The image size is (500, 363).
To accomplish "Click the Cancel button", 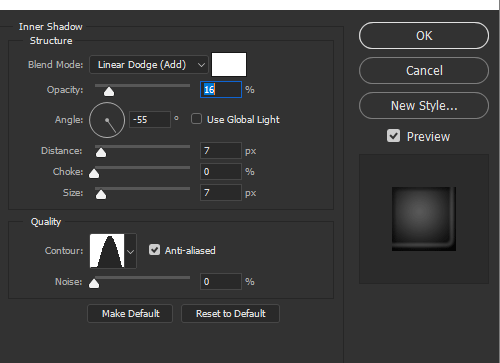I will tap(424, 71).
